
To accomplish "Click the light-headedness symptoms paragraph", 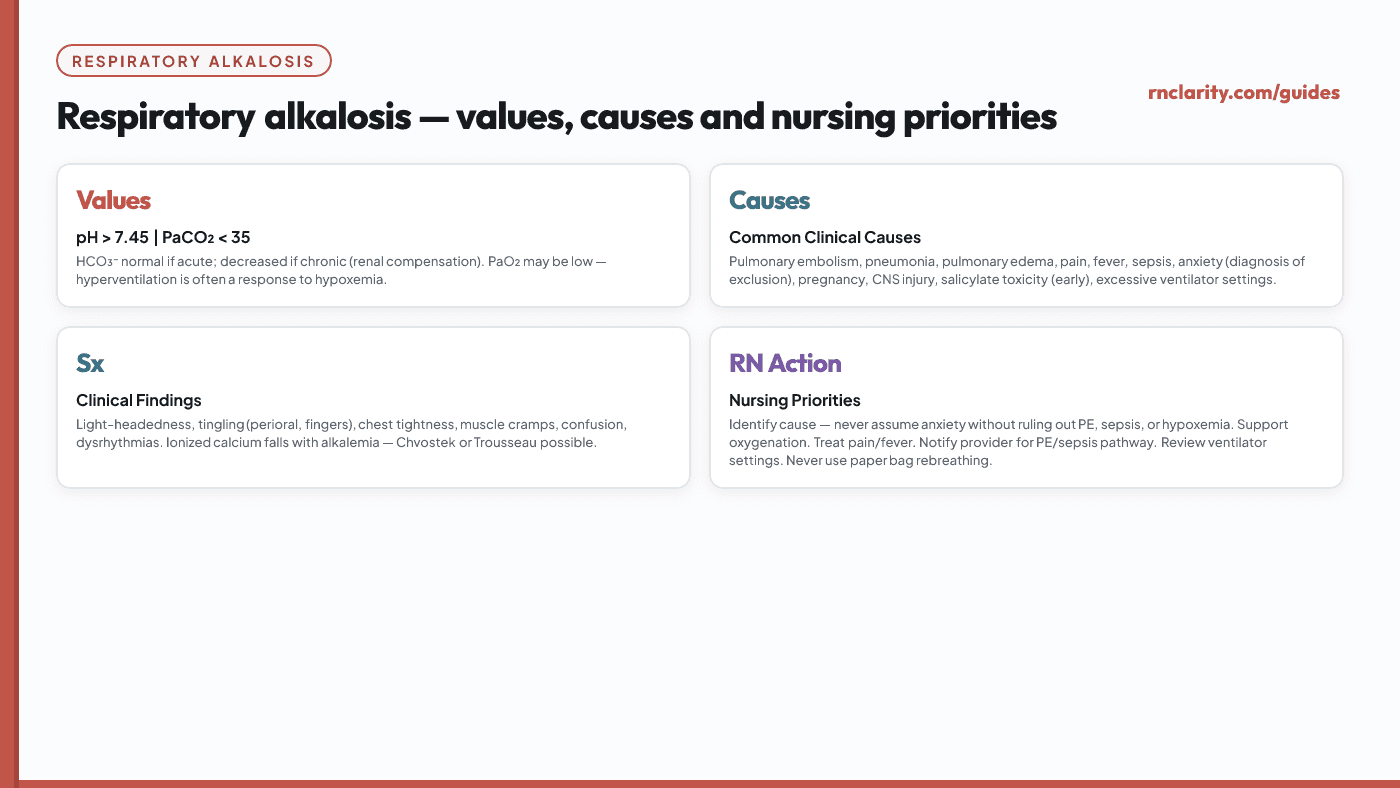I will (351, 433).
